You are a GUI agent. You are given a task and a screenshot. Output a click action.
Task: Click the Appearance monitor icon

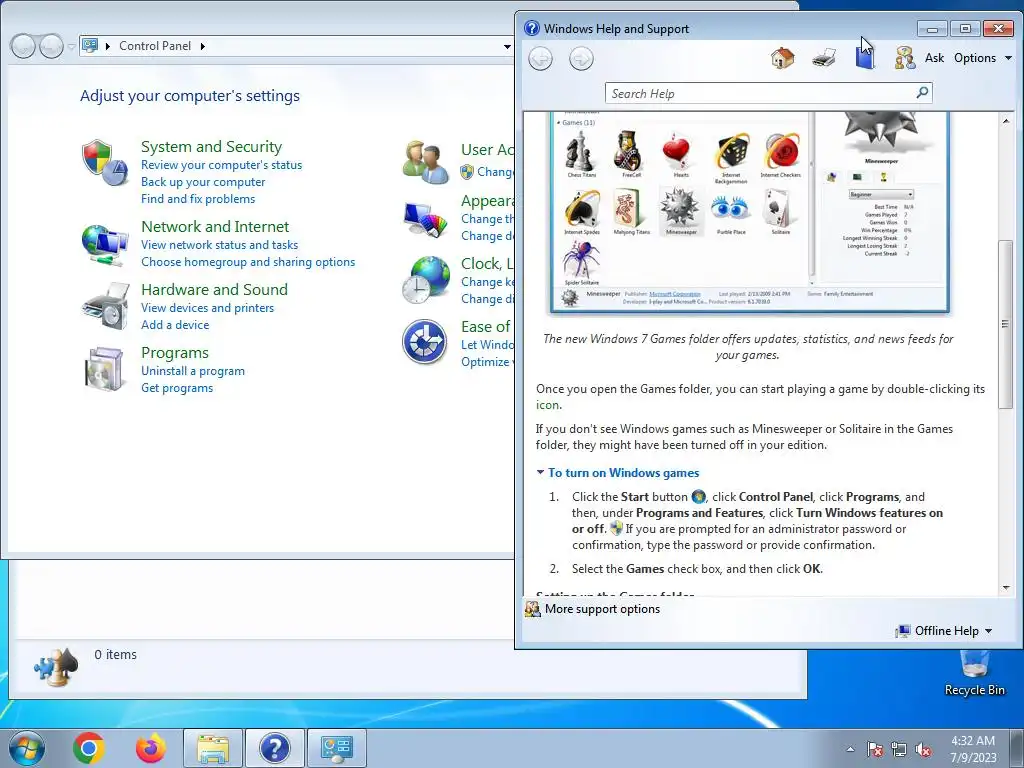tap(425, 220)
